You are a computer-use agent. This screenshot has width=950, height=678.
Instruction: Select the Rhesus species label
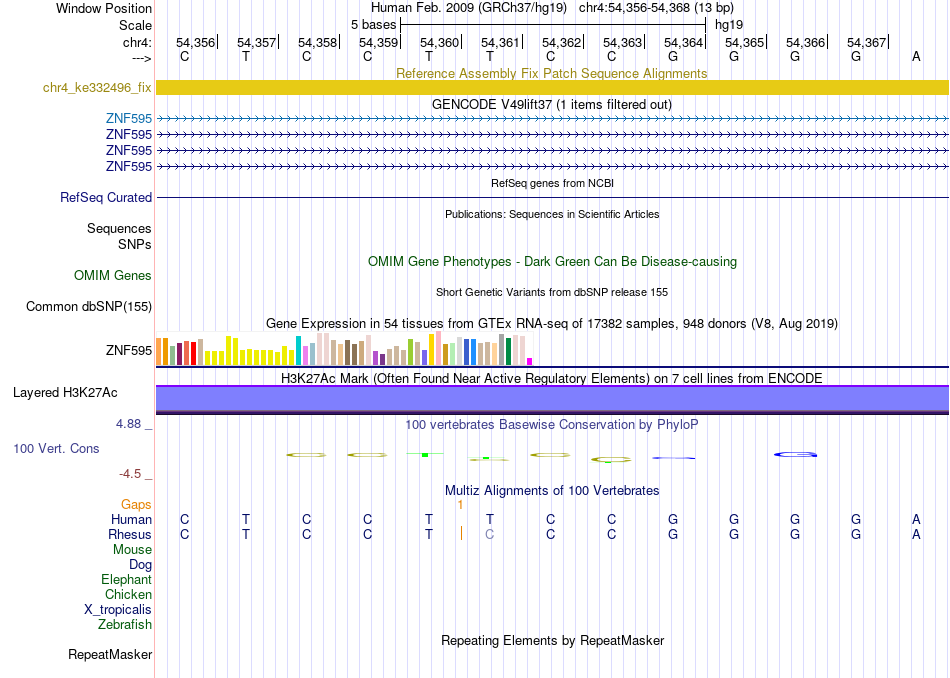tap(130, 535)
